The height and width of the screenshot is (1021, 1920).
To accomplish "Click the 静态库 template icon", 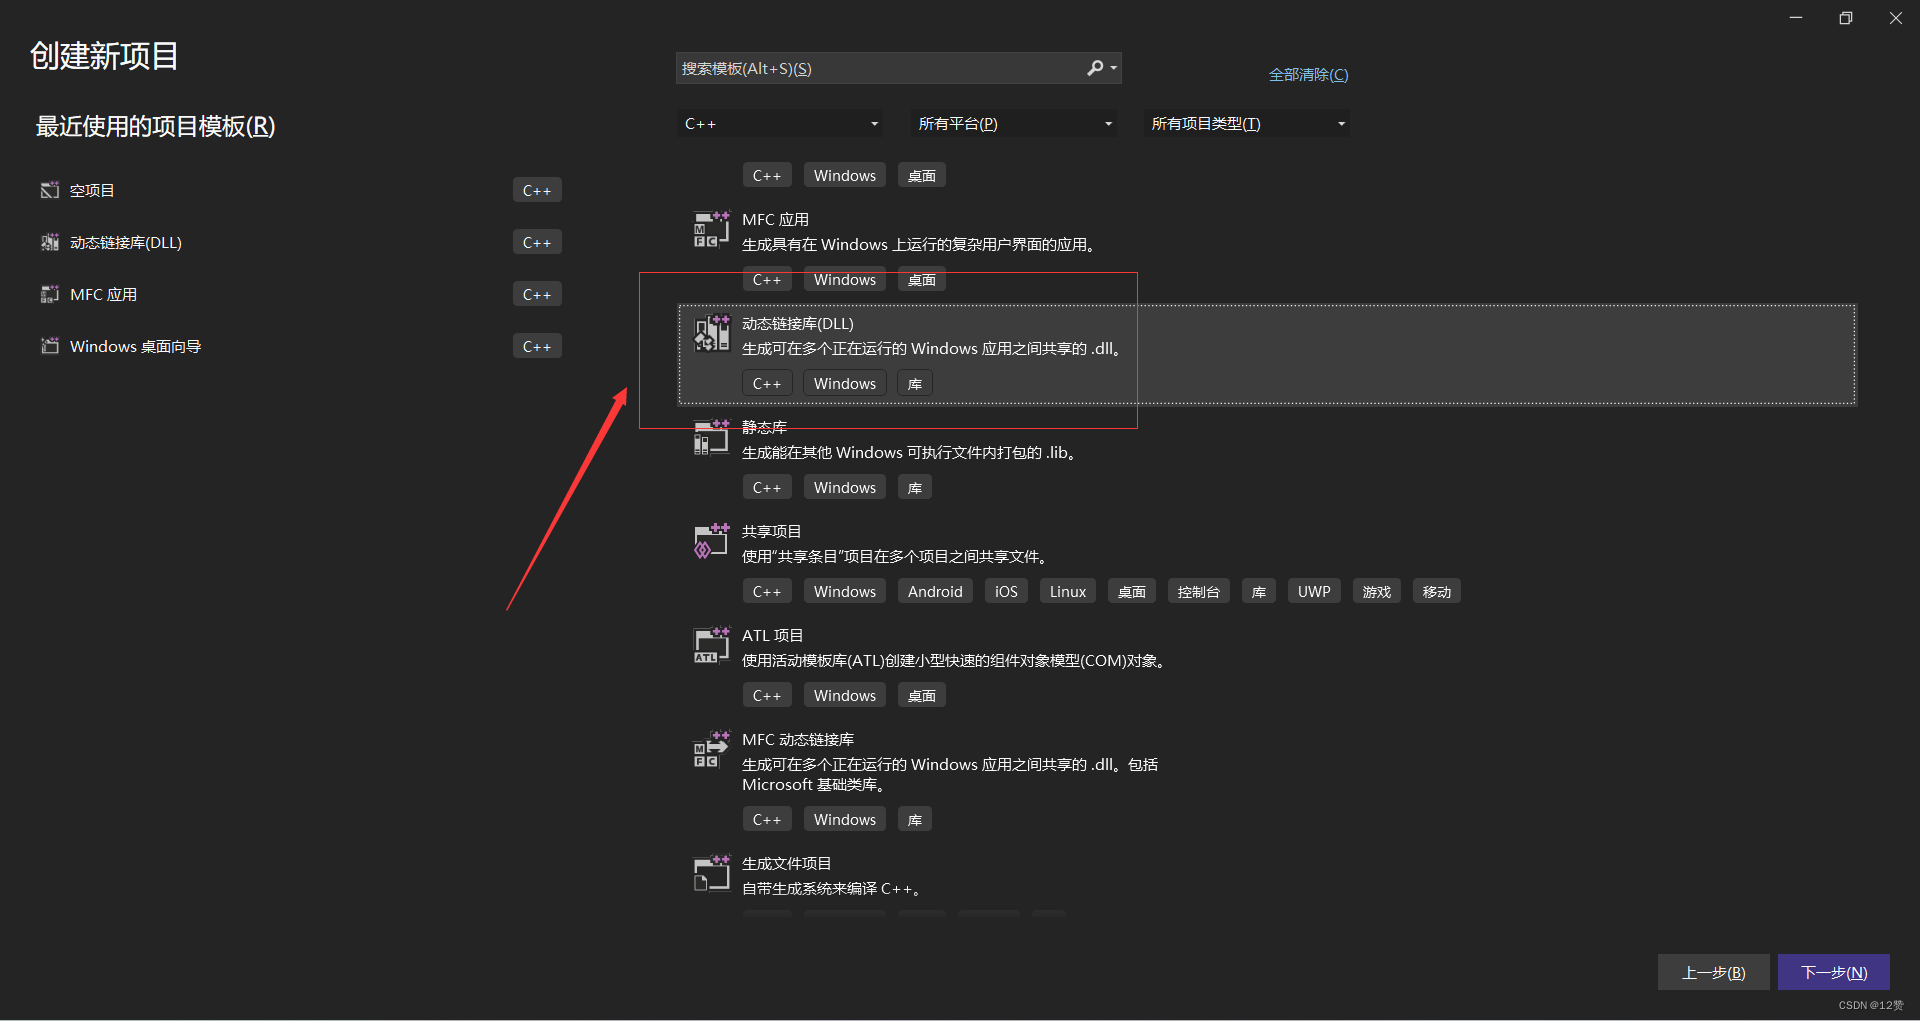I will (712, 438).
